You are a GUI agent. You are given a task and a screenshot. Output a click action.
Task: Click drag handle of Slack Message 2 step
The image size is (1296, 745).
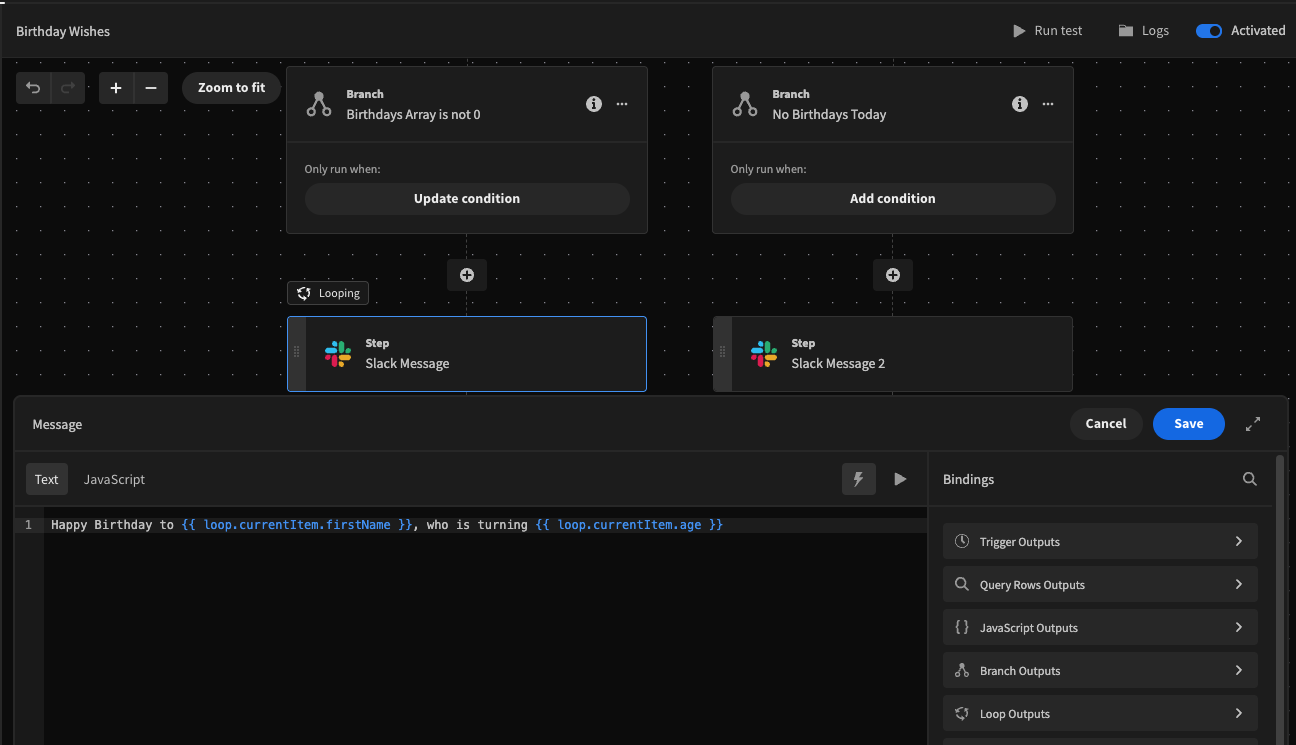tap(722, 353)
